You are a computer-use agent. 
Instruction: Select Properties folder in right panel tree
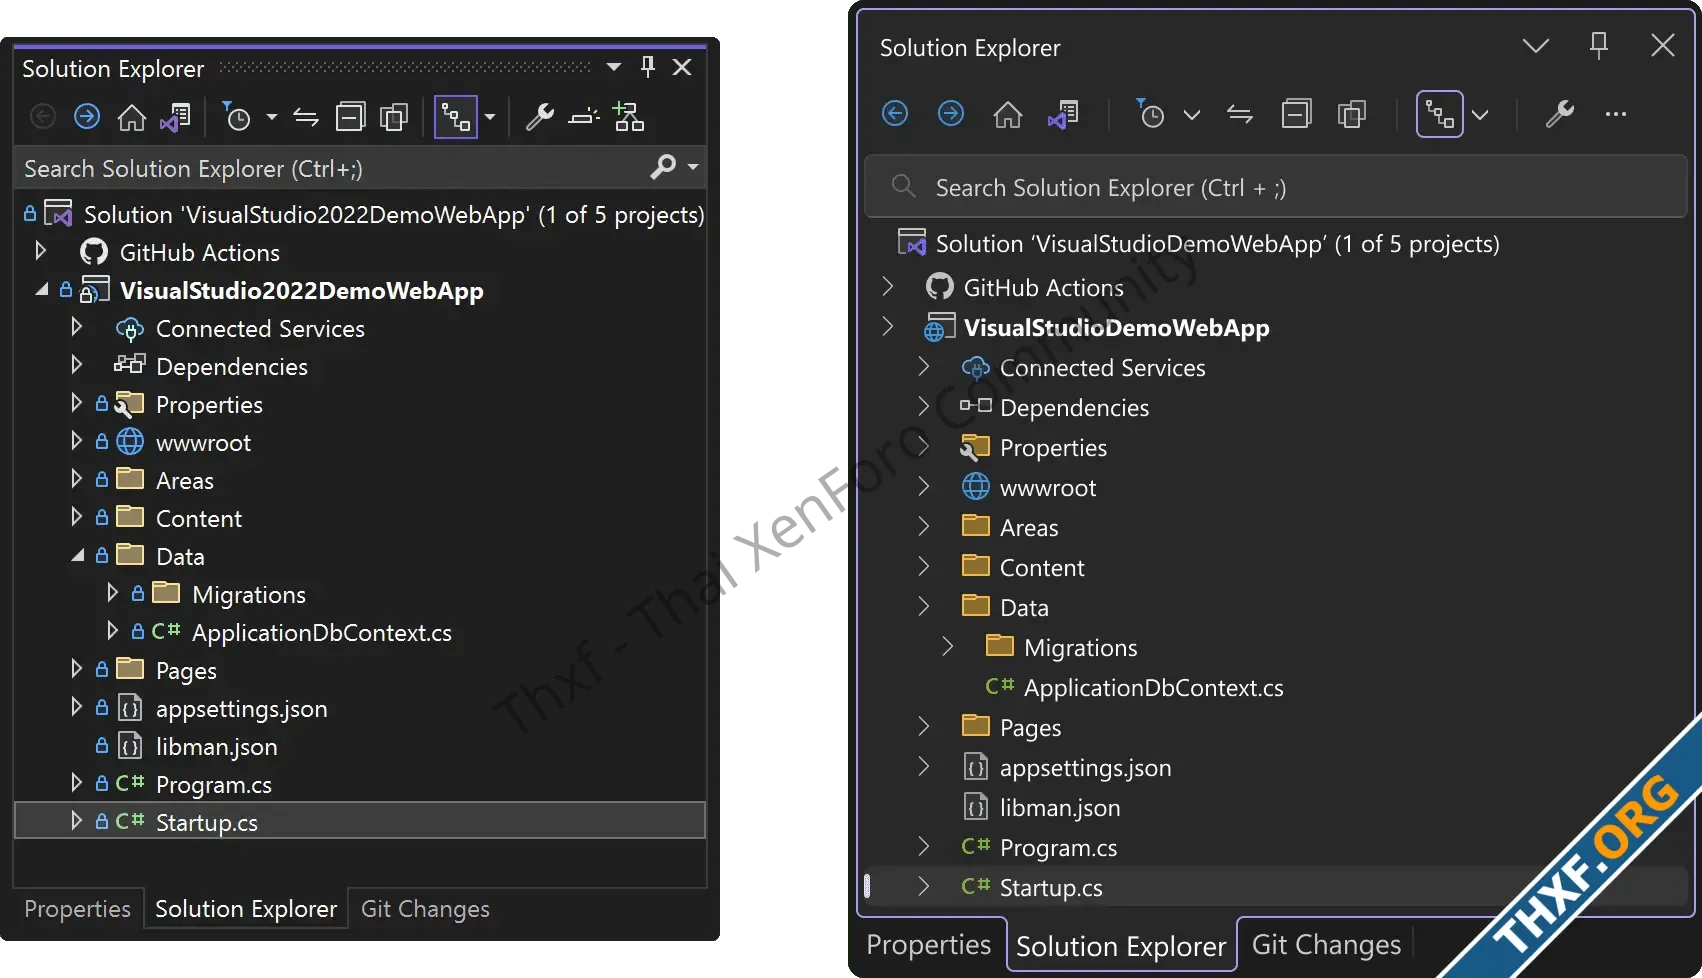click(1053, 448)
